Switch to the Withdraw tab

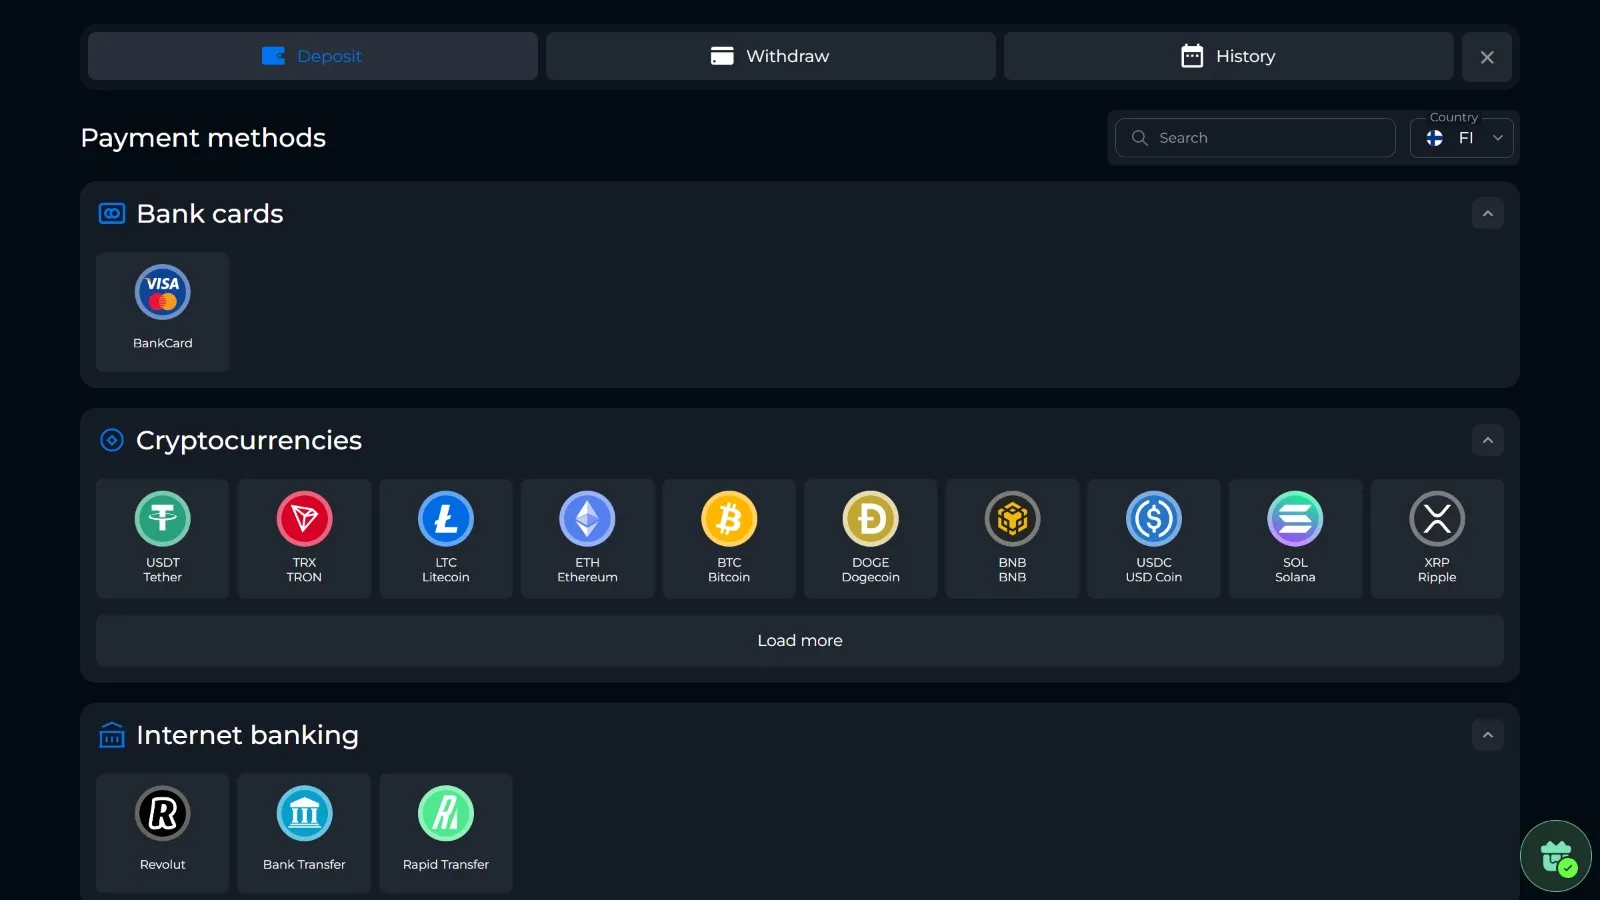click(770, 56)
